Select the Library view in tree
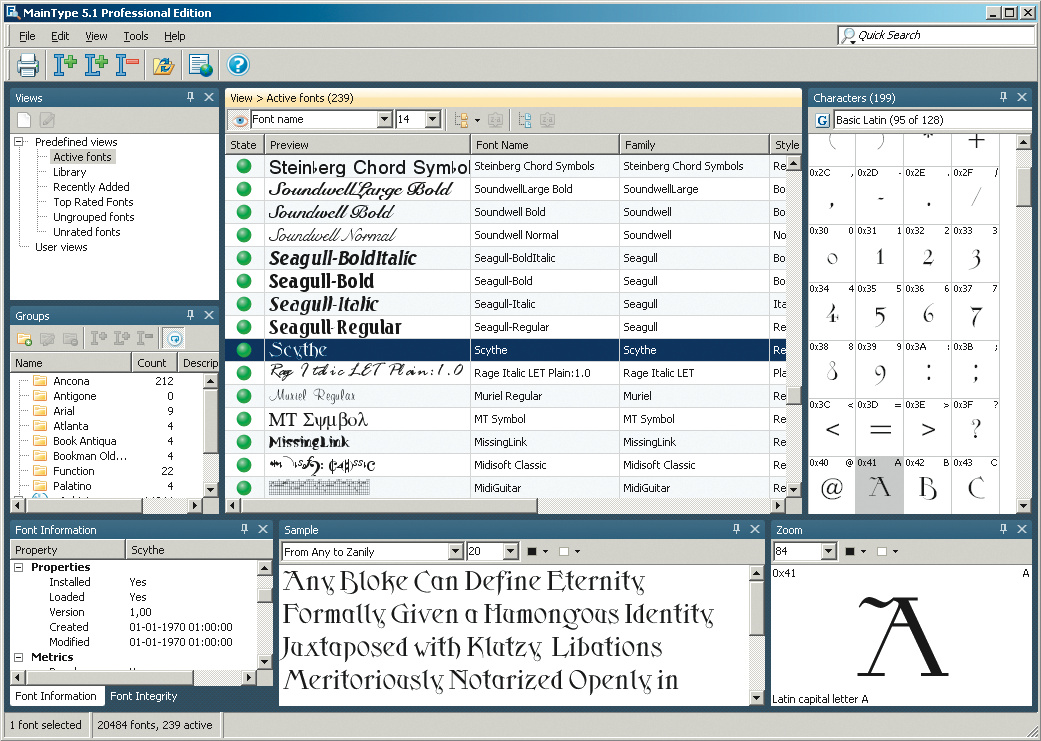Screen dimensions: 1041x741 coord(70,172)
